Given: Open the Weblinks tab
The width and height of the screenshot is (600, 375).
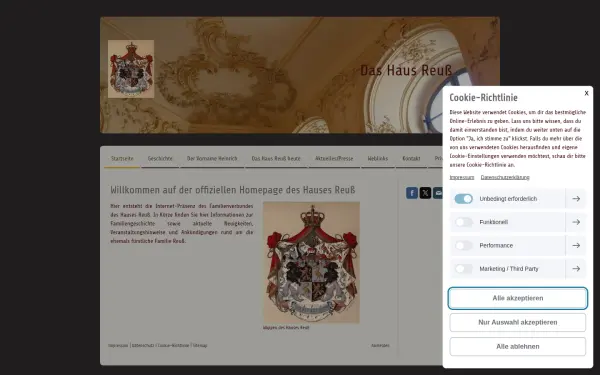Looking at the screenshot, I should click(378, 158).
